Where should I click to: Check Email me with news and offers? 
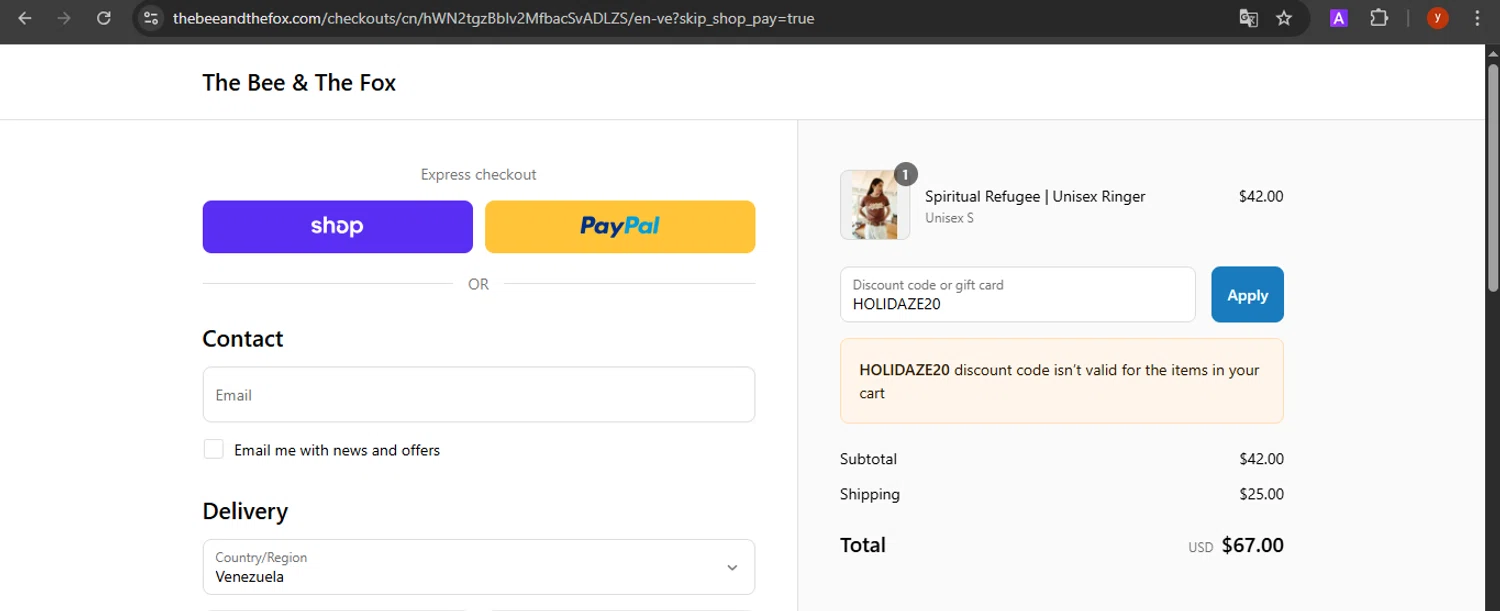[213, 449]
